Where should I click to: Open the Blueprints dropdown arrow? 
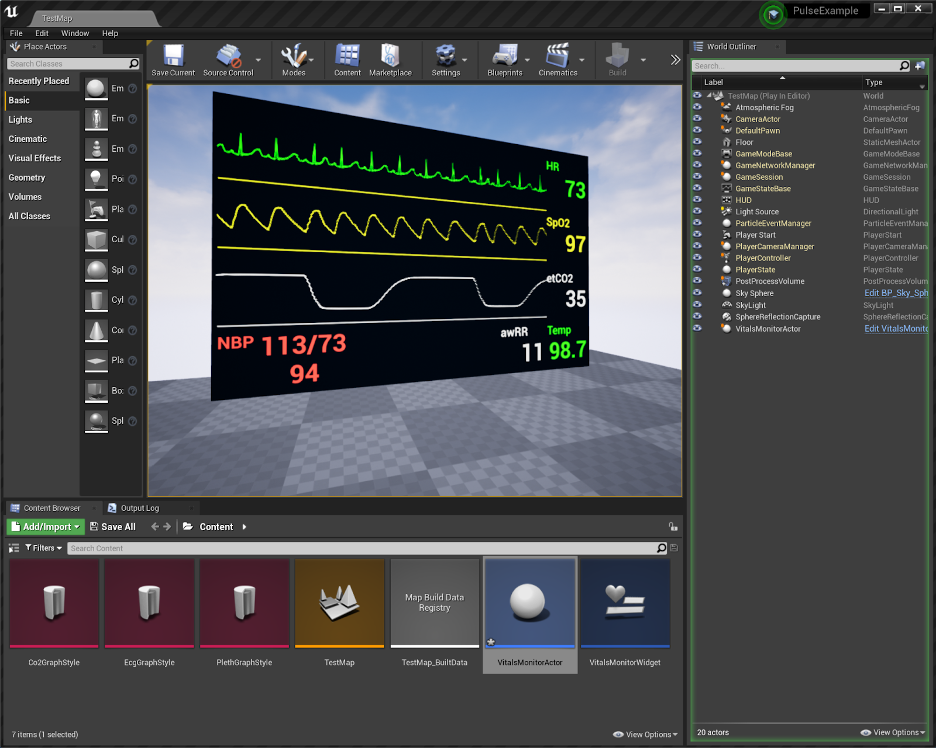(x=527, y=60)
